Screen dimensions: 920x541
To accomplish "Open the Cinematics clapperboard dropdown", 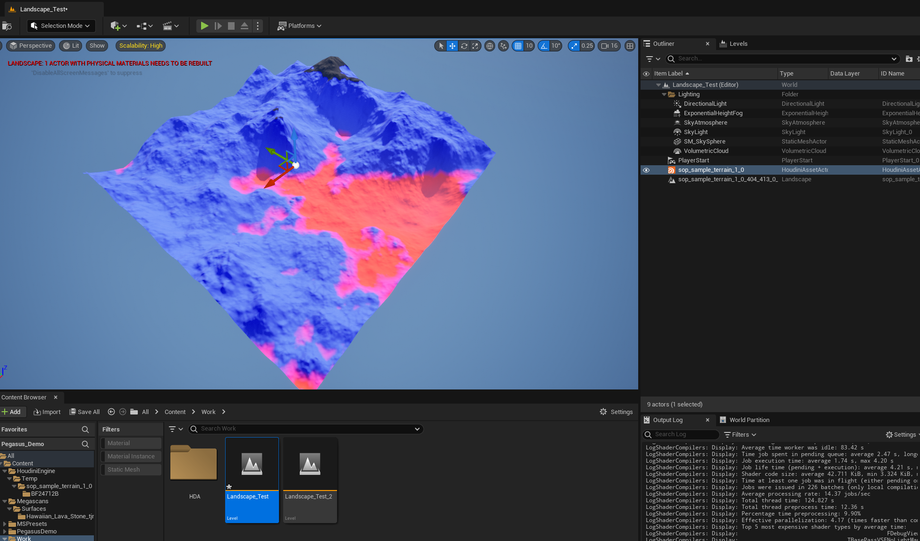I will (x=170, y=26).
